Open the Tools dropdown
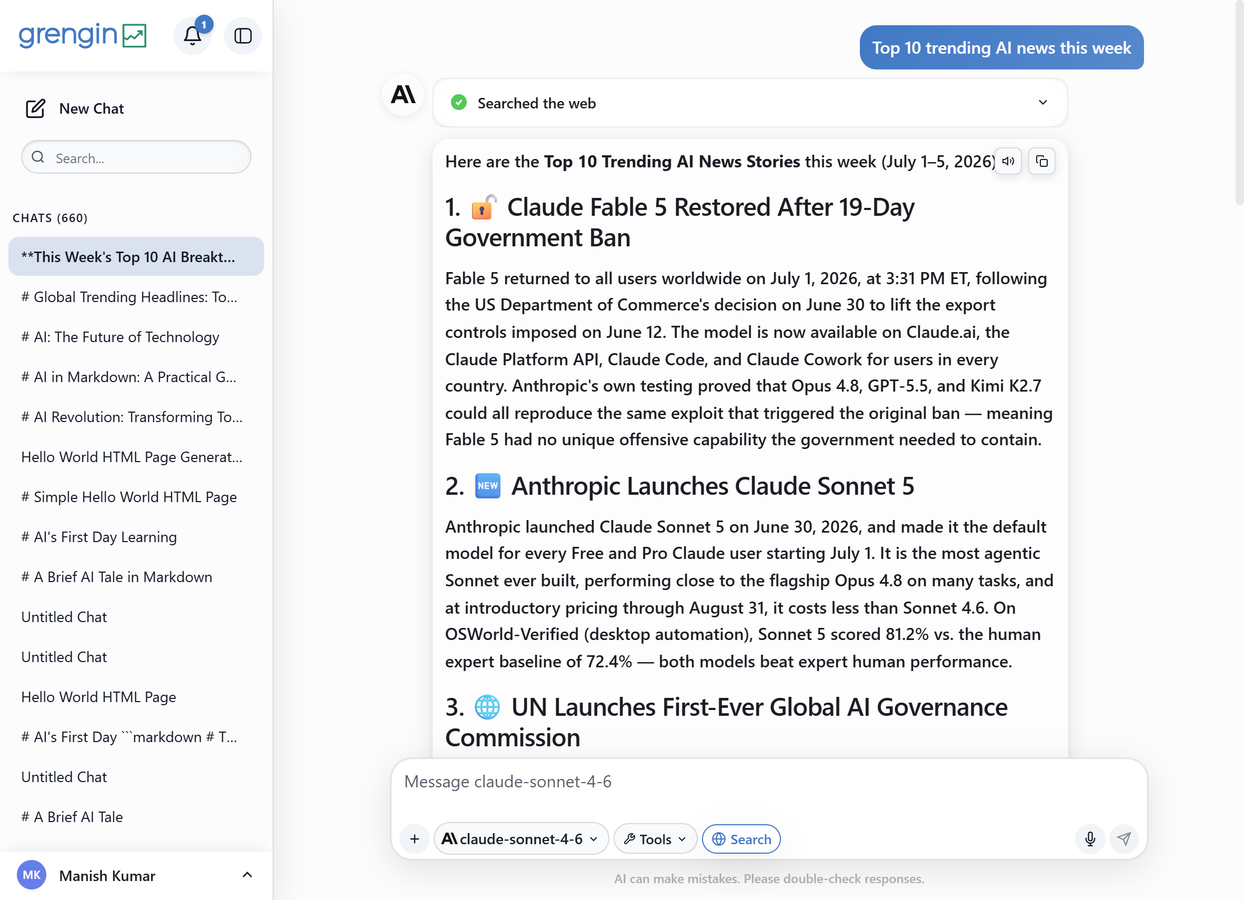 click(x=655, y=839)
